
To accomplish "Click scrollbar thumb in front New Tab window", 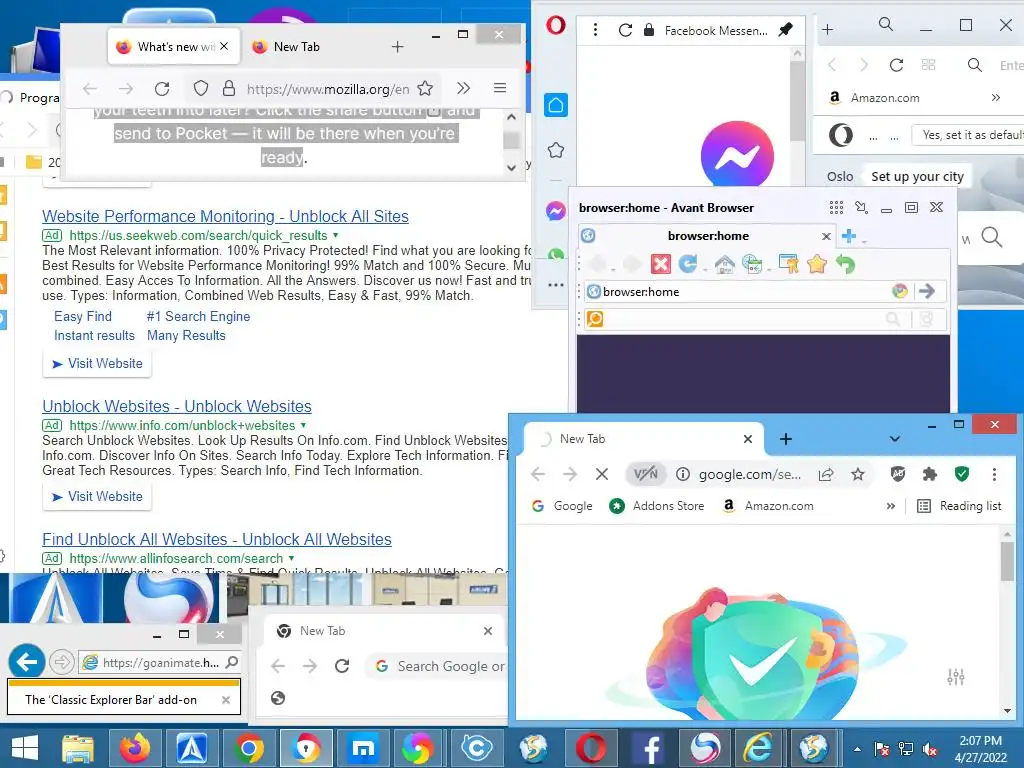I will click(1006, 560).
